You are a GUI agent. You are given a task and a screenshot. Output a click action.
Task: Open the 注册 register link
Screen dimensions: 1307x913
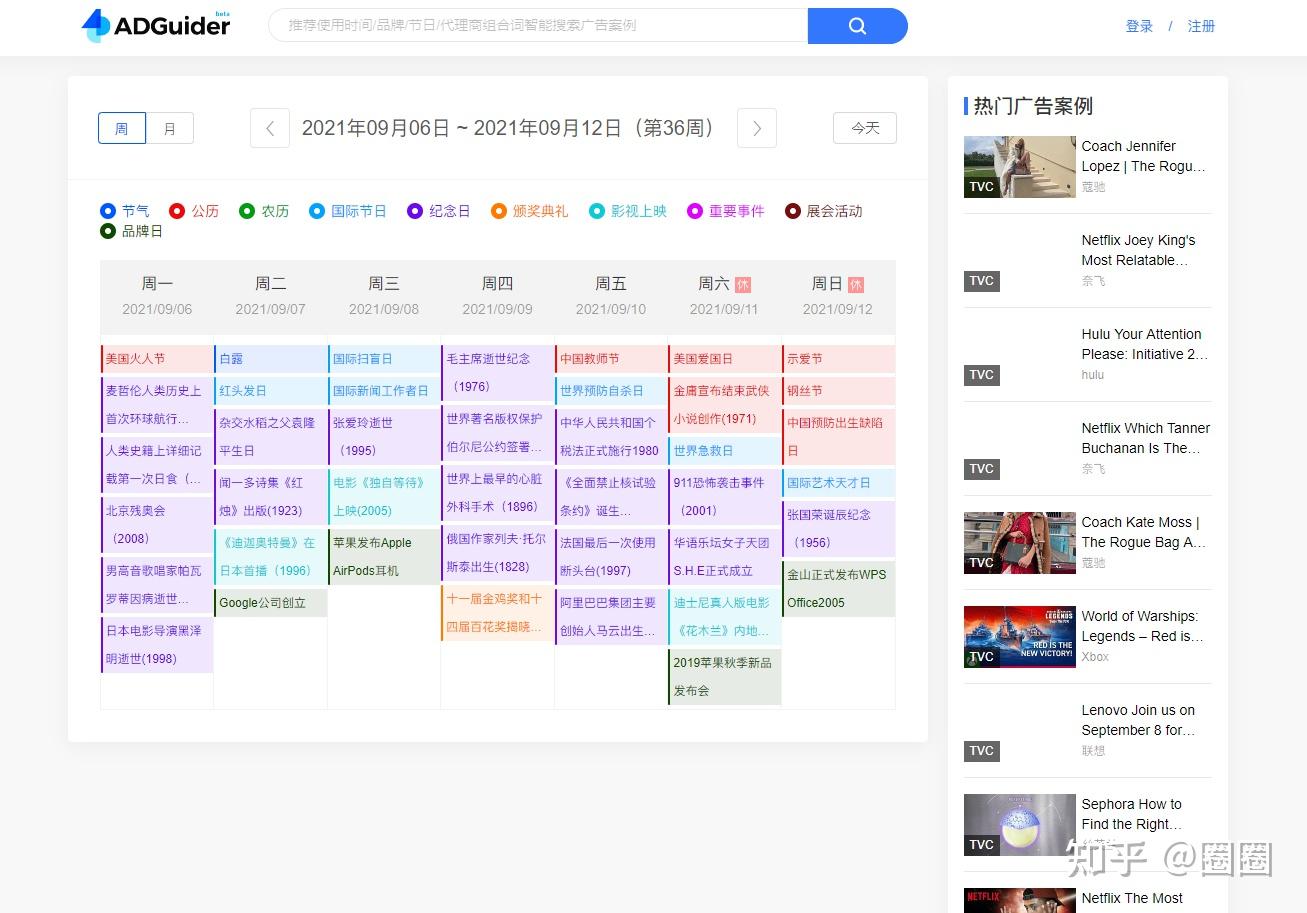click(1201, 26)
